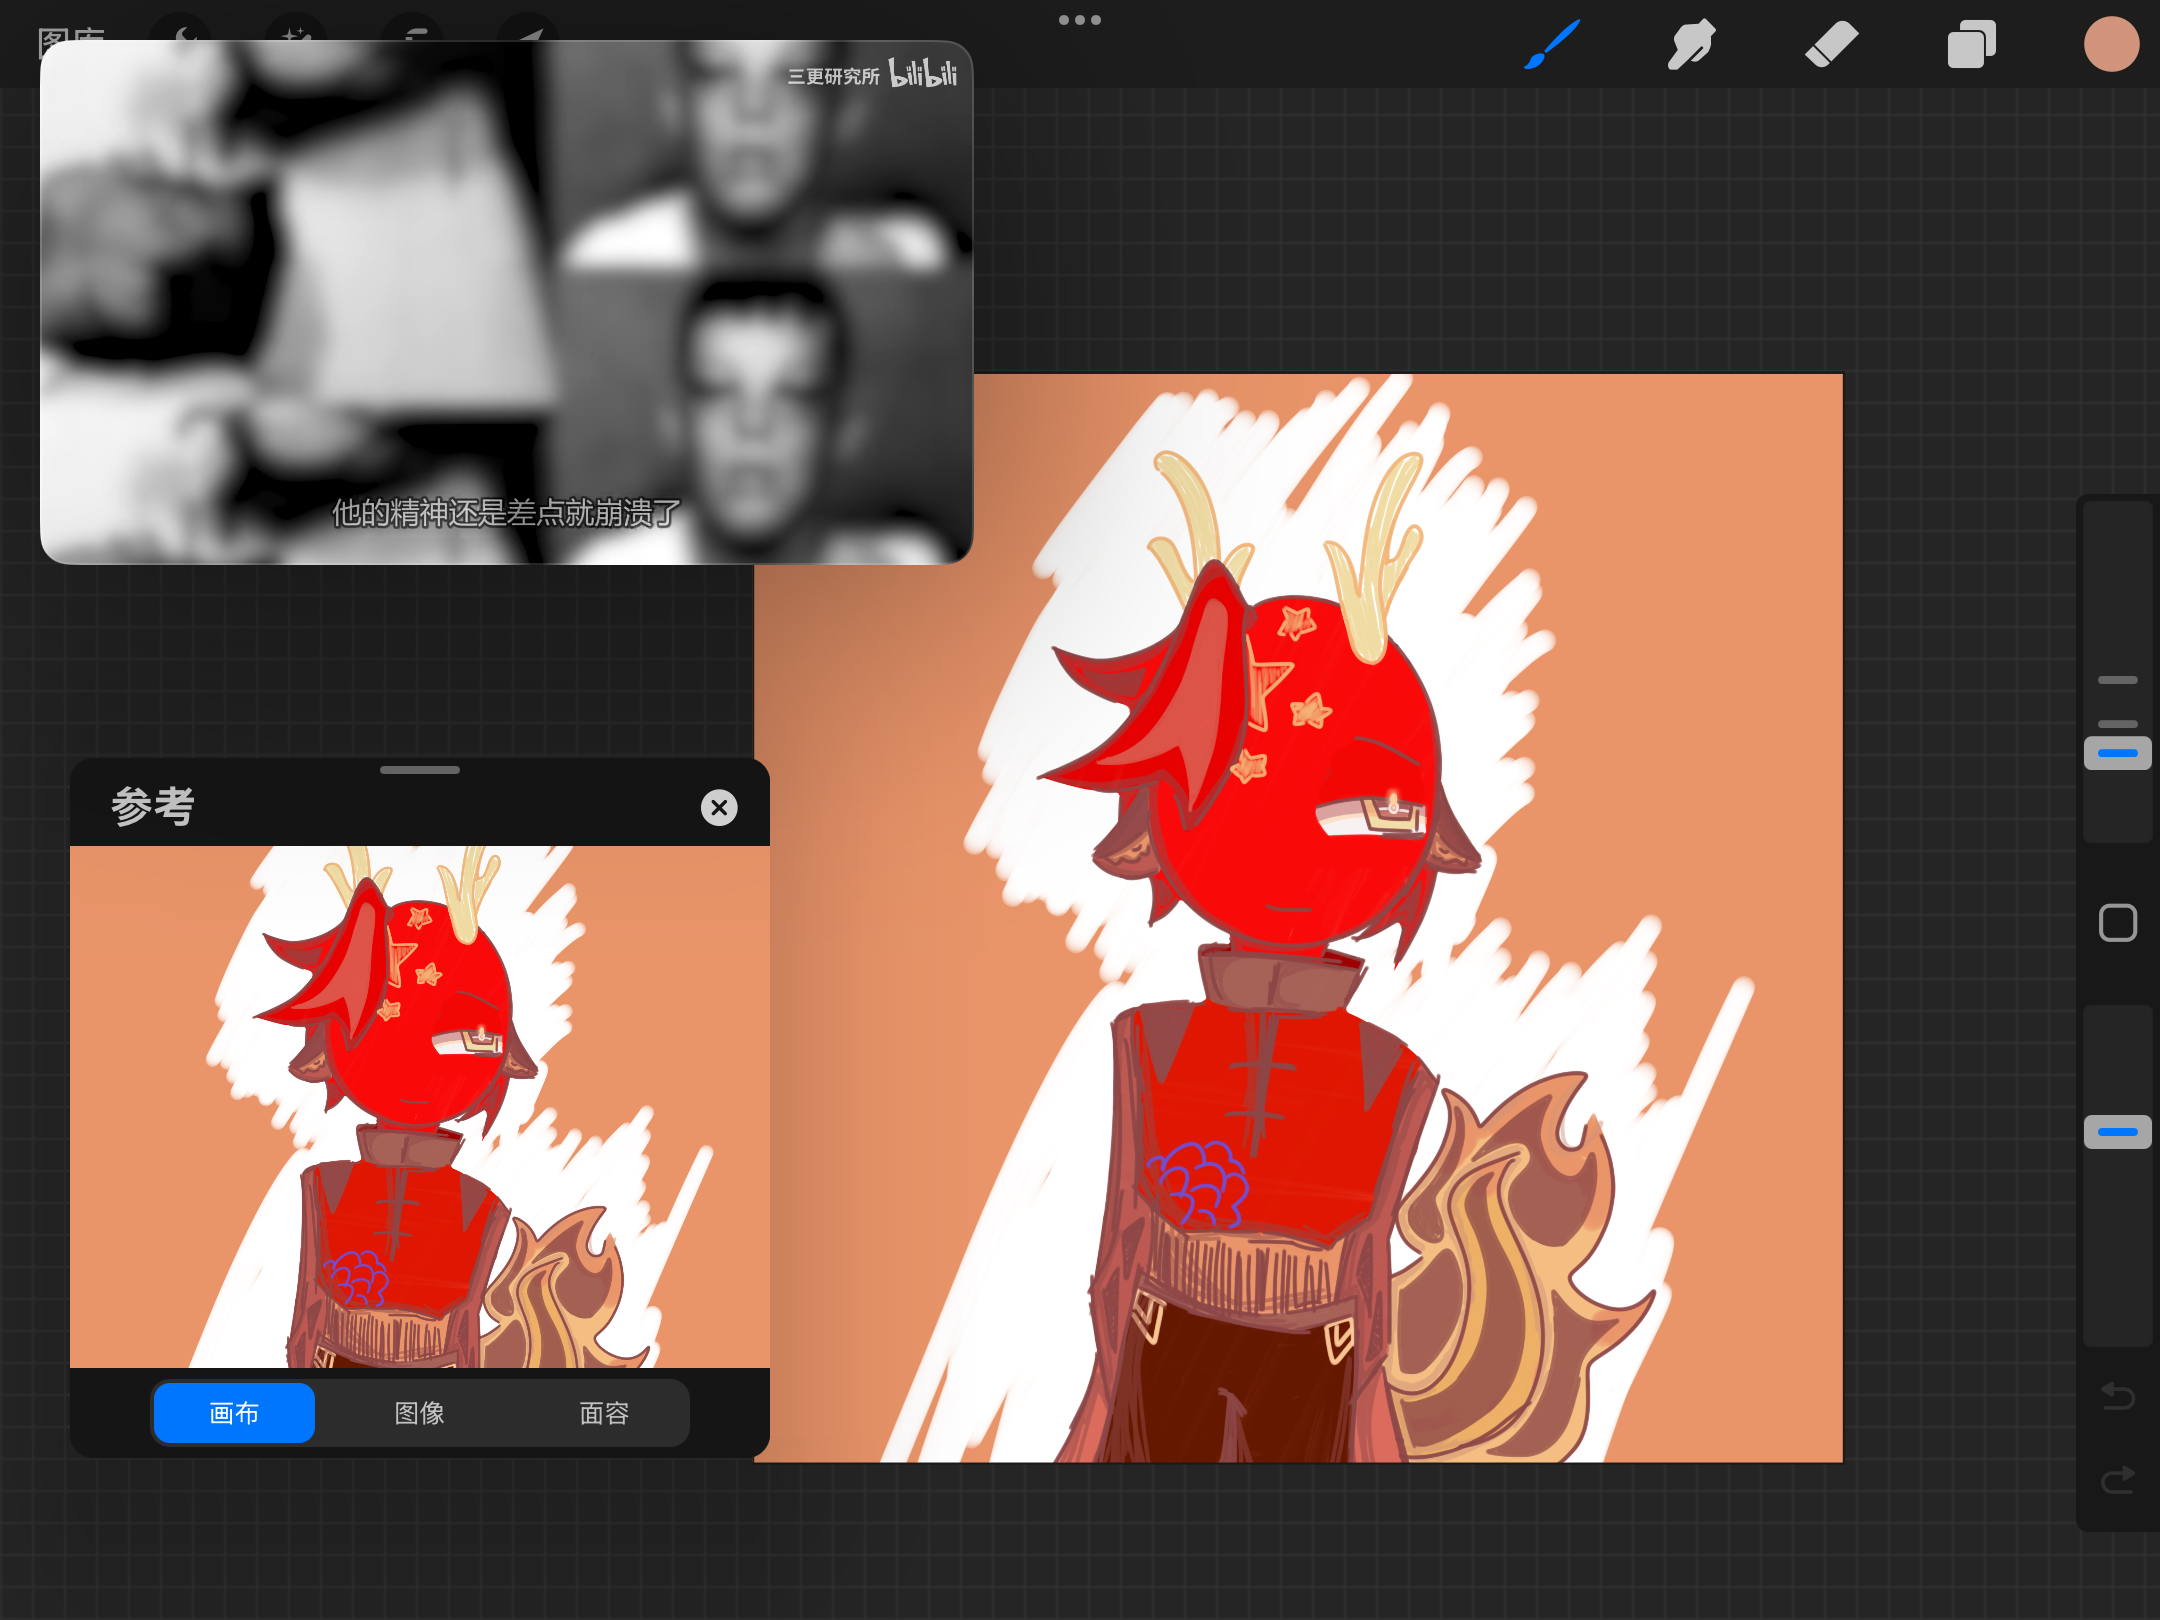Click the brush opacity slider handle
Viewport: 2160px width, 1620px height.
2118,1132
